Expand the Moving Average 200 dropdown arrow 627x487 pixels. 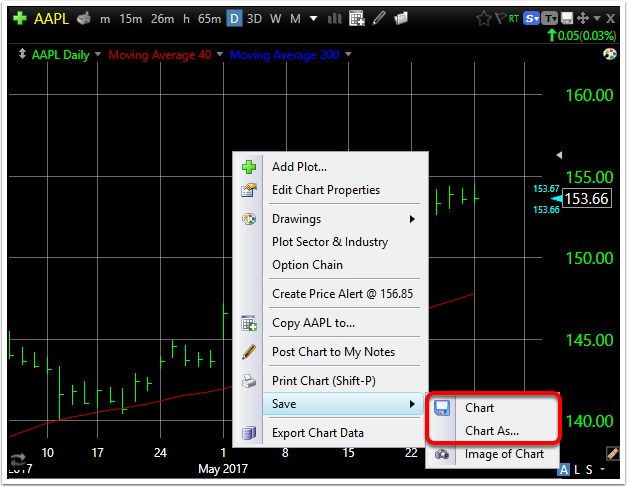(x=348, y=54)
